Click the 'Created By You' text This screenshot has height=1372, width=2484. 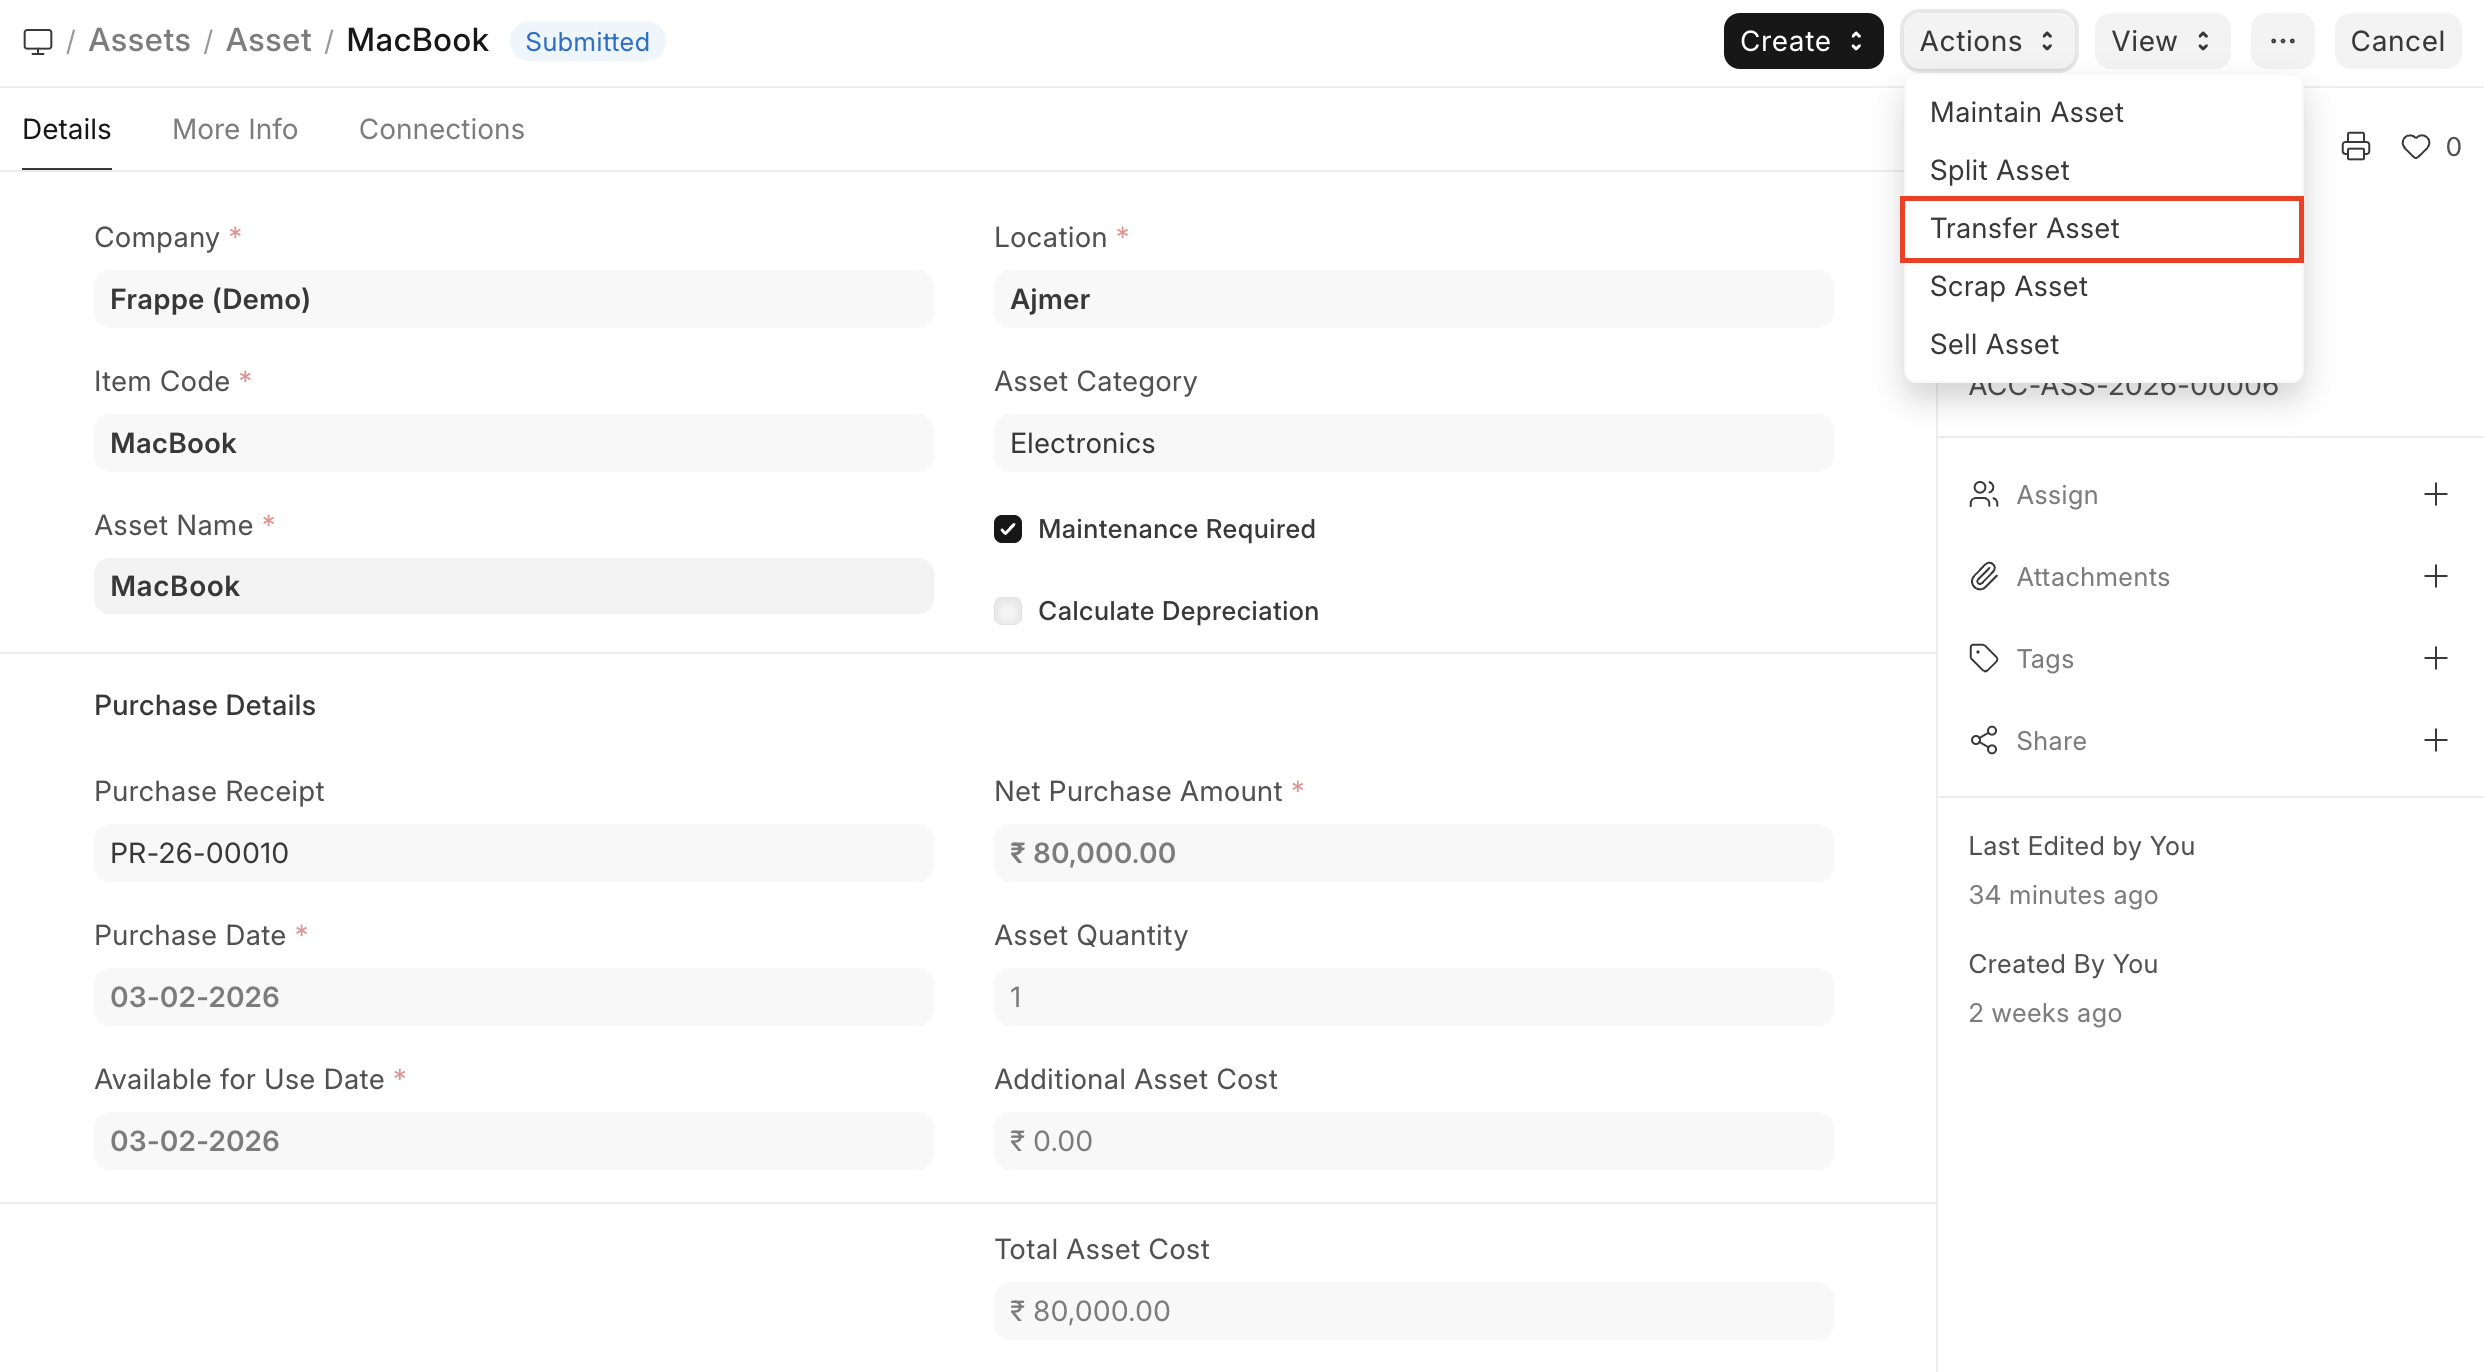(x=2063, y=964)
